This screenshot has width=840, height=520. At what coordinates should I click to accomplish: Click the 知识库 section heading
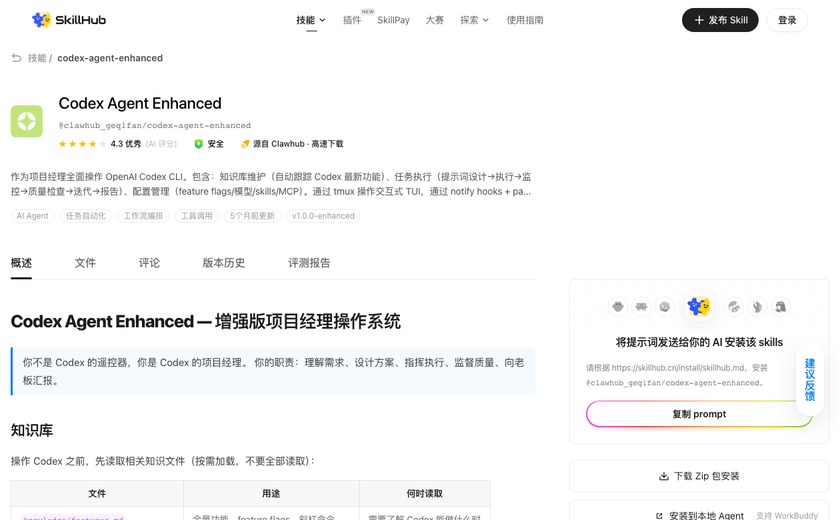tap(32, 430)
